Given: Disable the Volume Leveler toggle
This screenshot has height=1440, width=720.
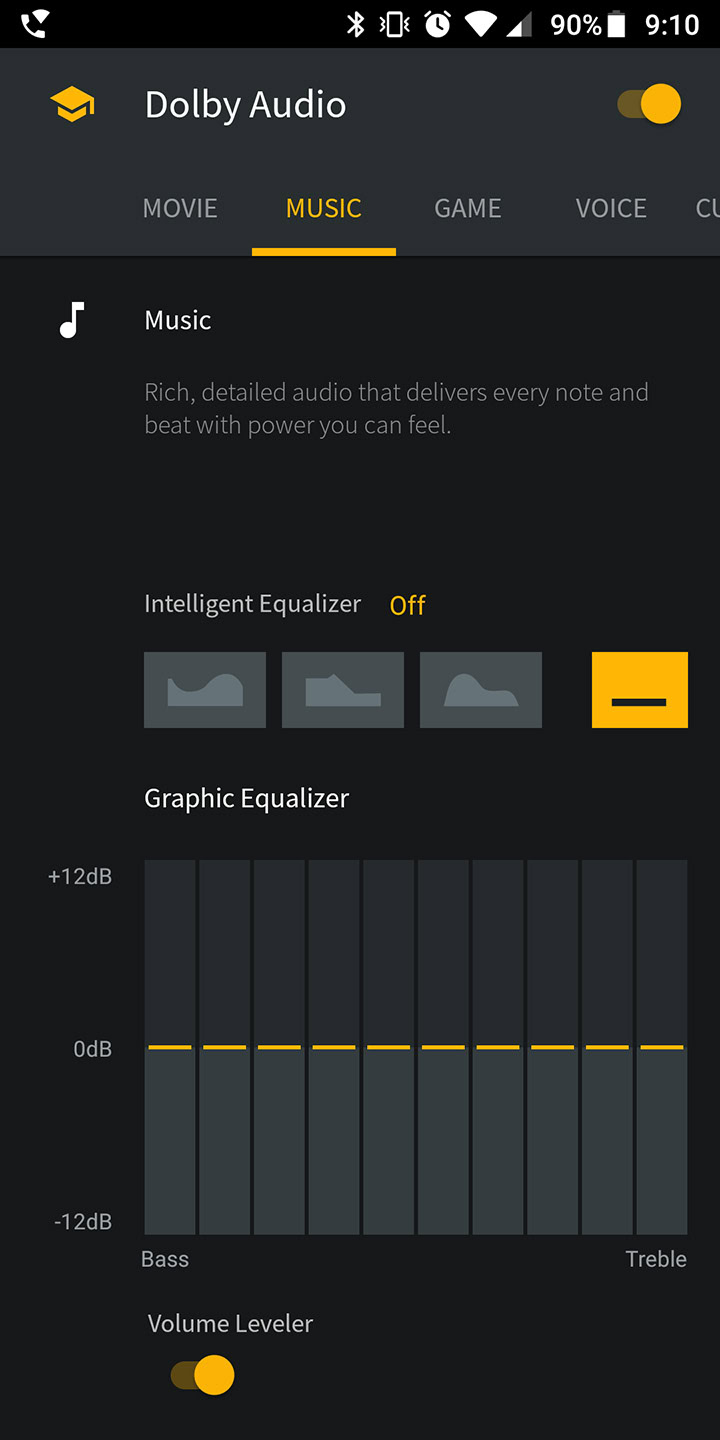Looking at the screenshot, I should (203, 1375).
